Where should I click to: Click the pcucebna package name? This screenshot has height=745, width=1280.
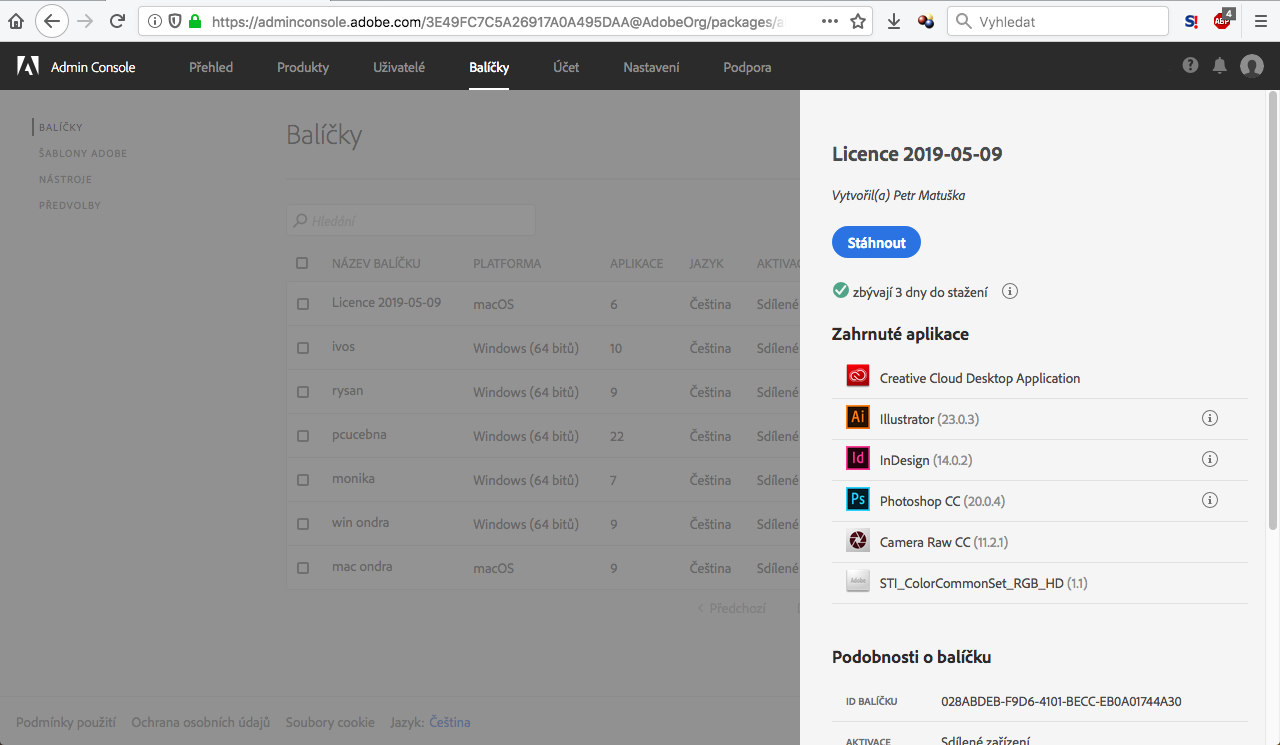(x=359, y=435)
